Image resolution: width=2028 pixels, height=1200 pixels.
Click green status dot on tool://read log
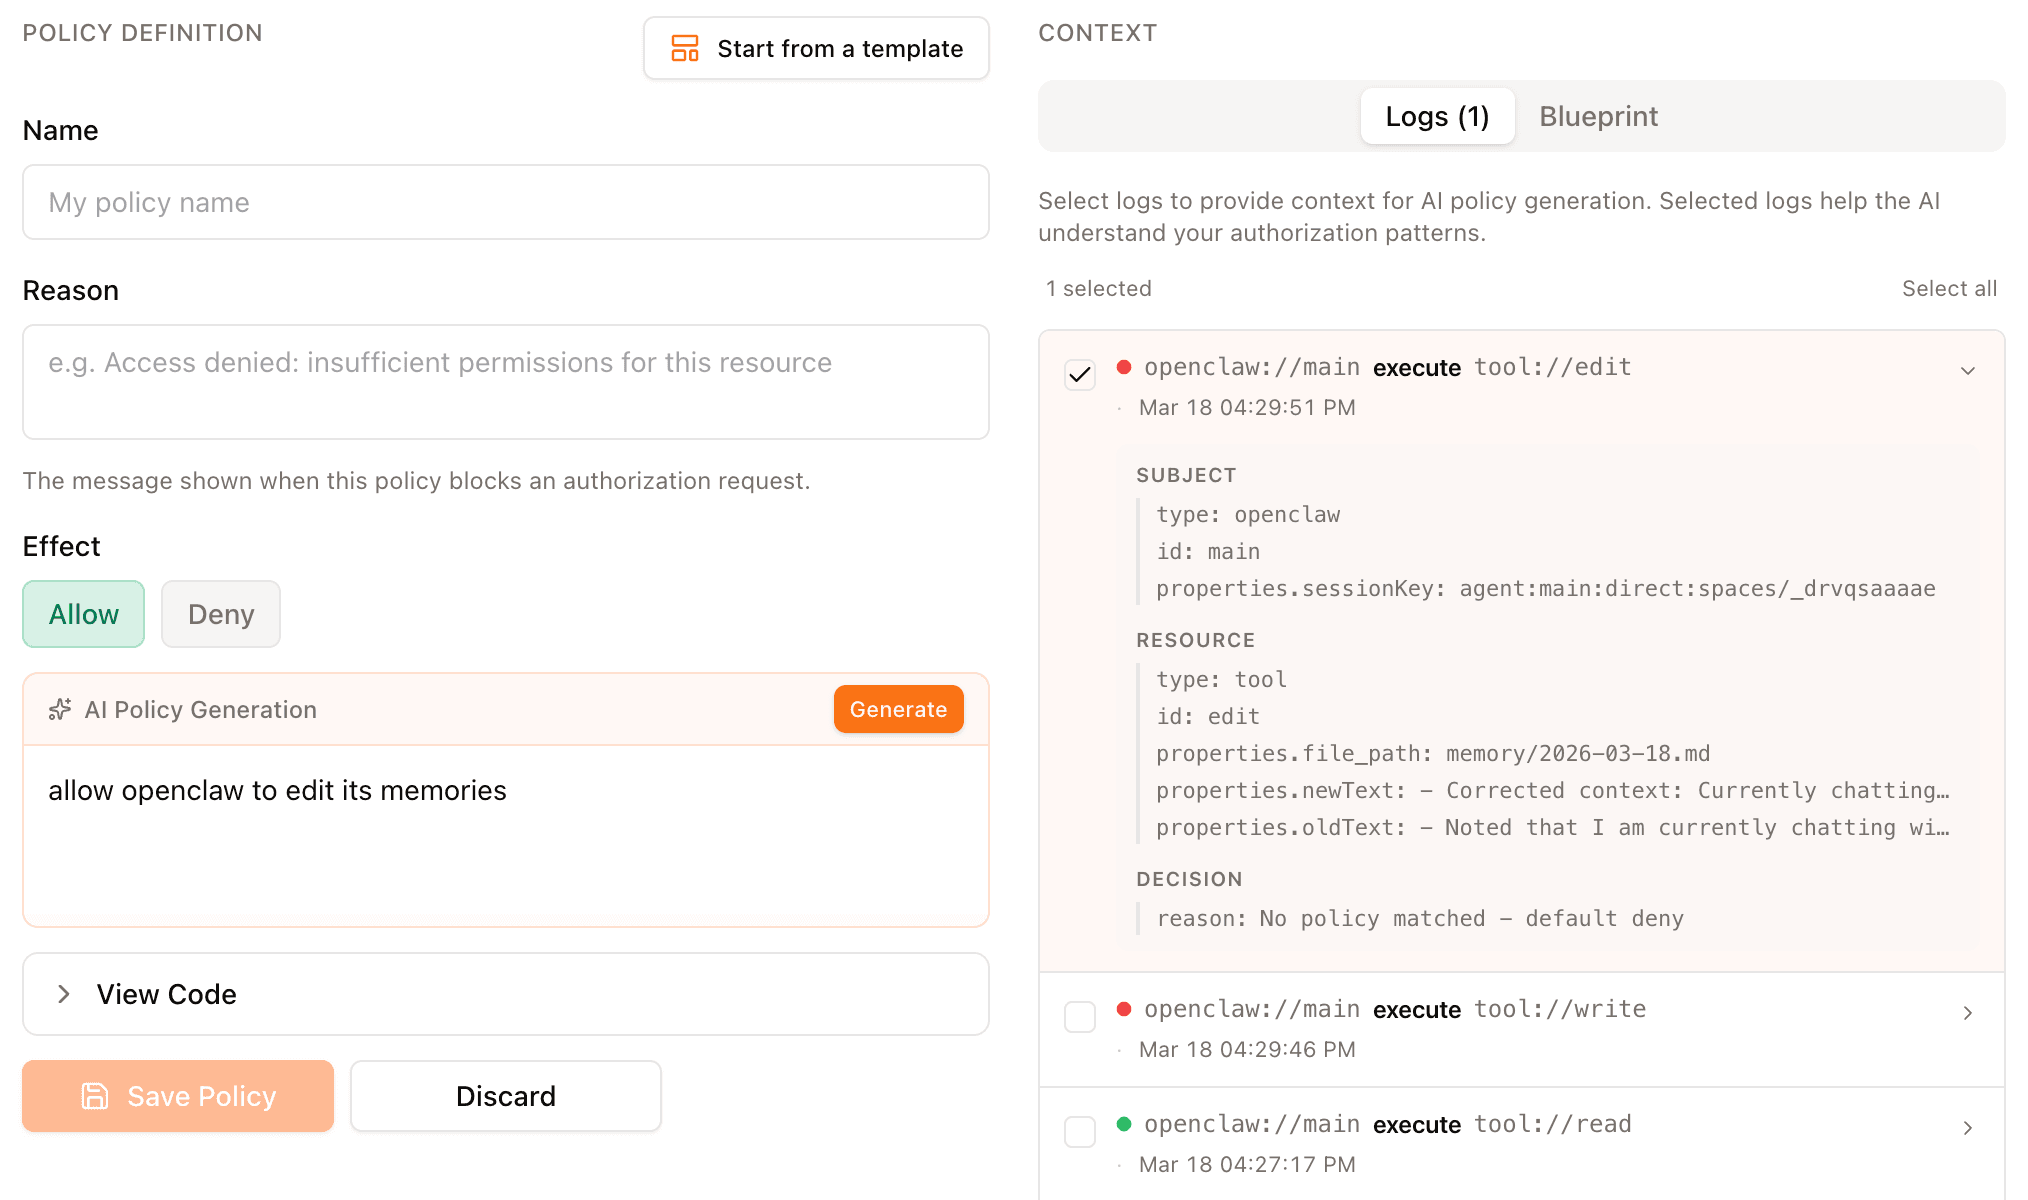click(x=1124, y=1124)
